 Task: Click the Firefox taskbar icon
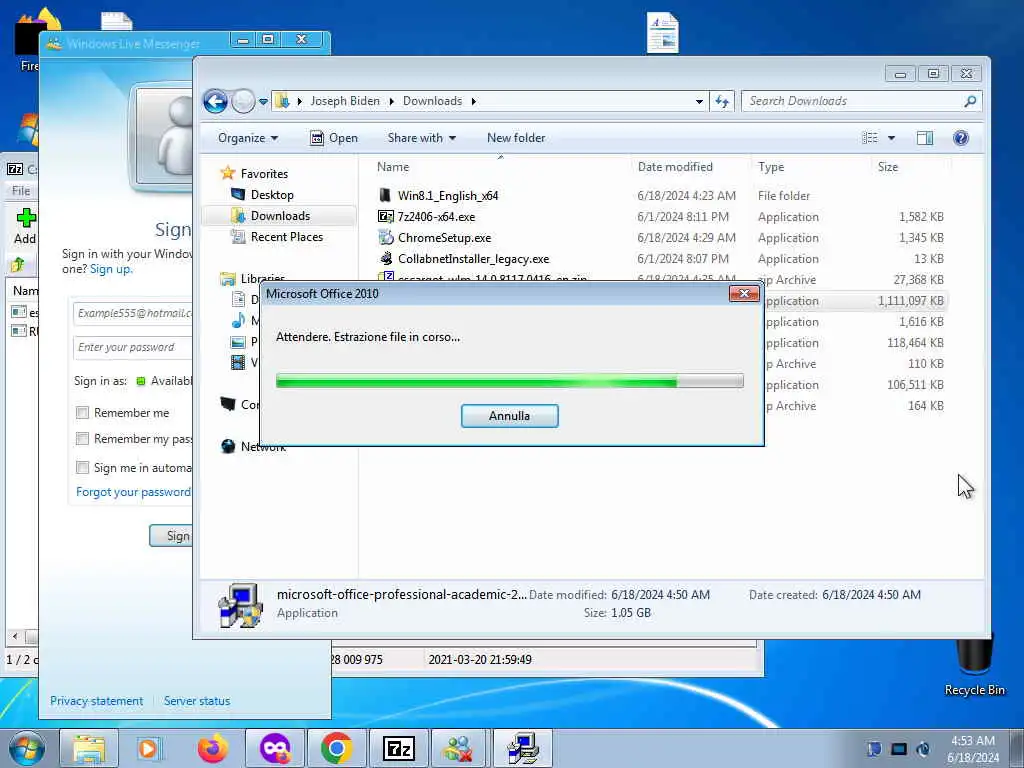click(213, 748)
